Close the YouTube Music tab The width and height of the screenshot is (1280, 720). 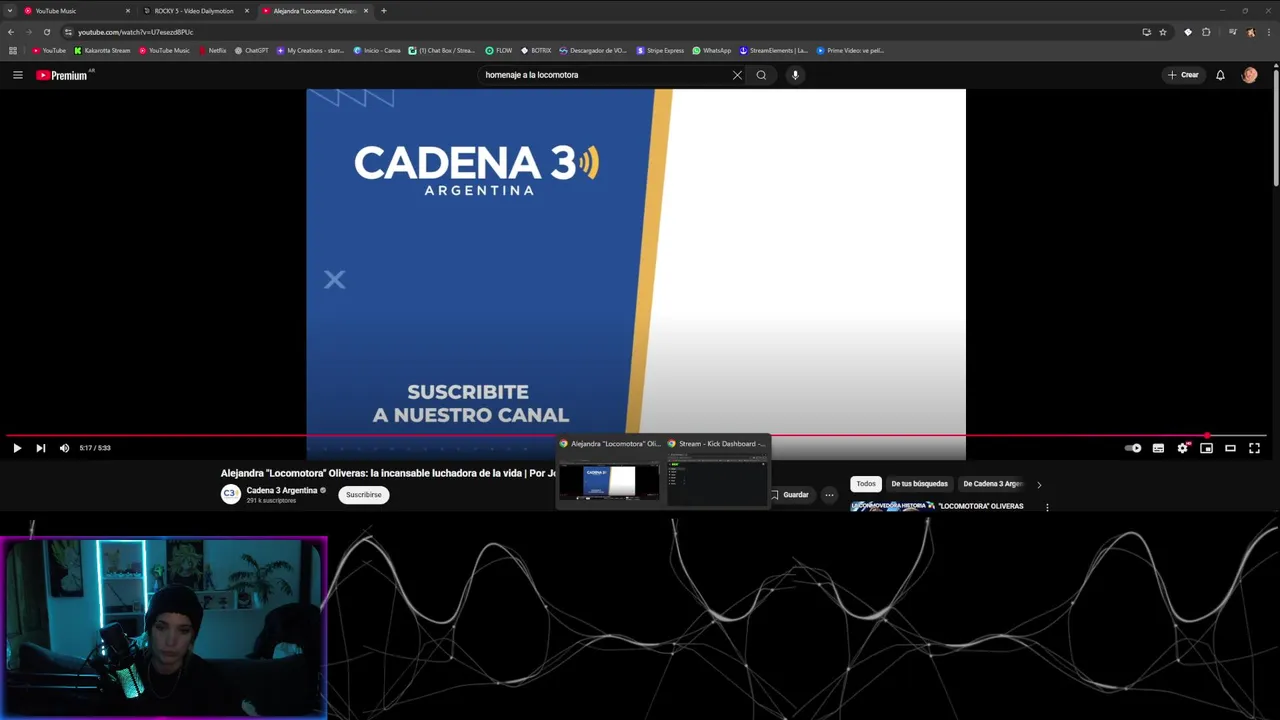(128, 11)
